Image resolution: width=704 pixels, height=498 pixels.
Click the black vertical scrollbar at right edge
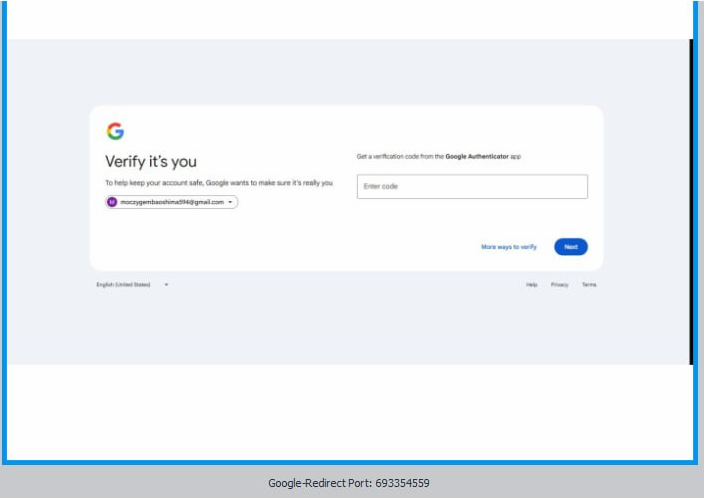click(x=691, y=200)
